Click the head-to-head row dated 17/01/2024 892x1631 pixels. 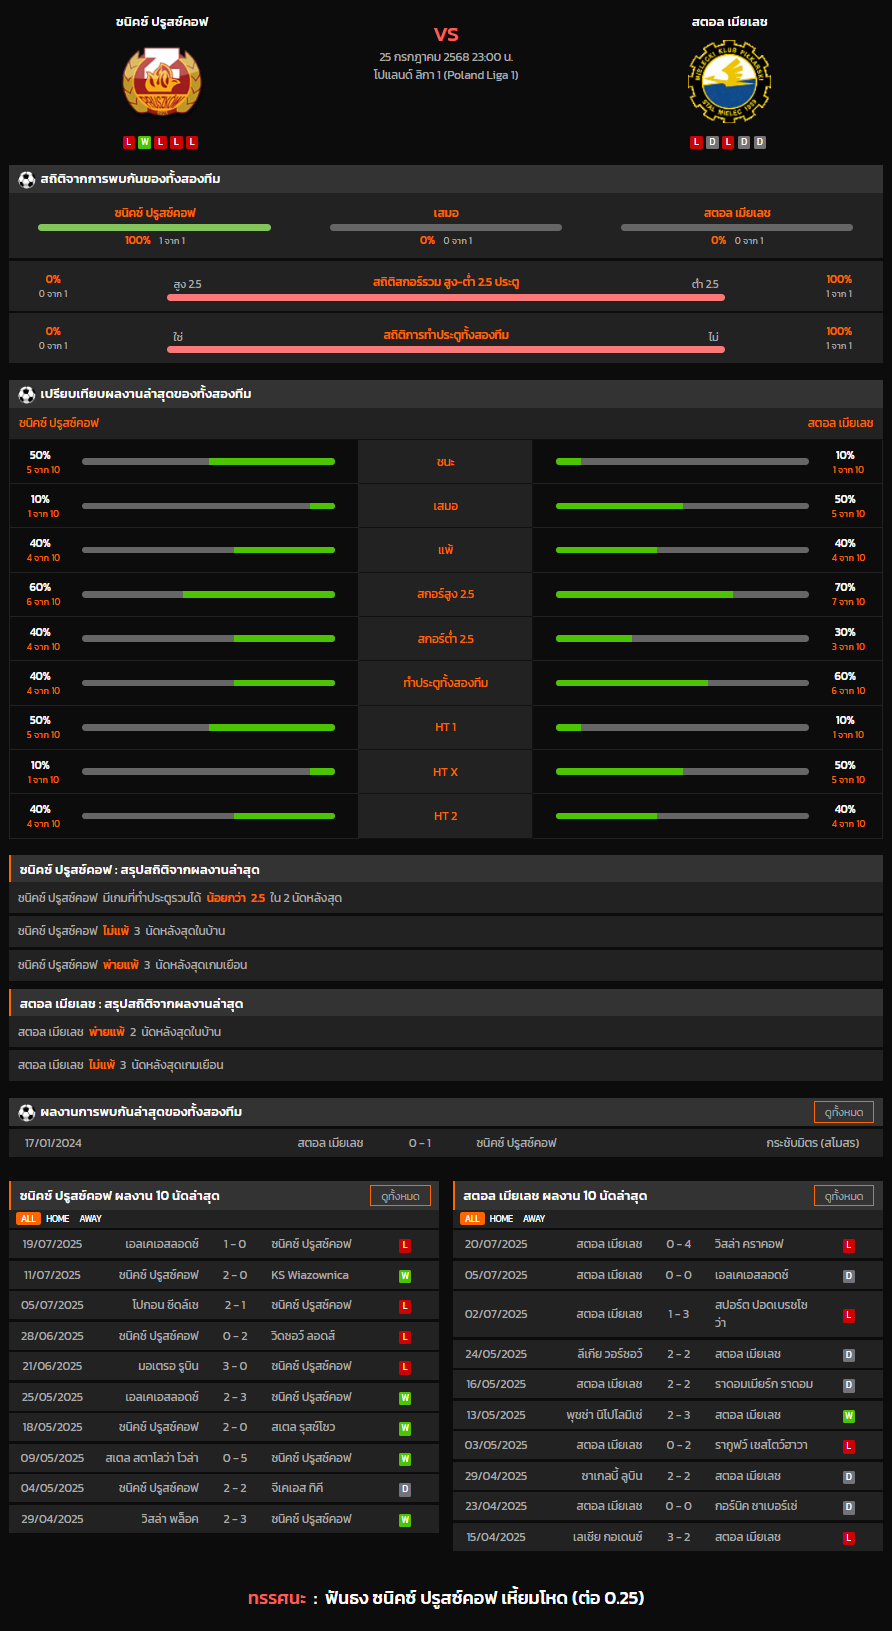point(446,1143)
